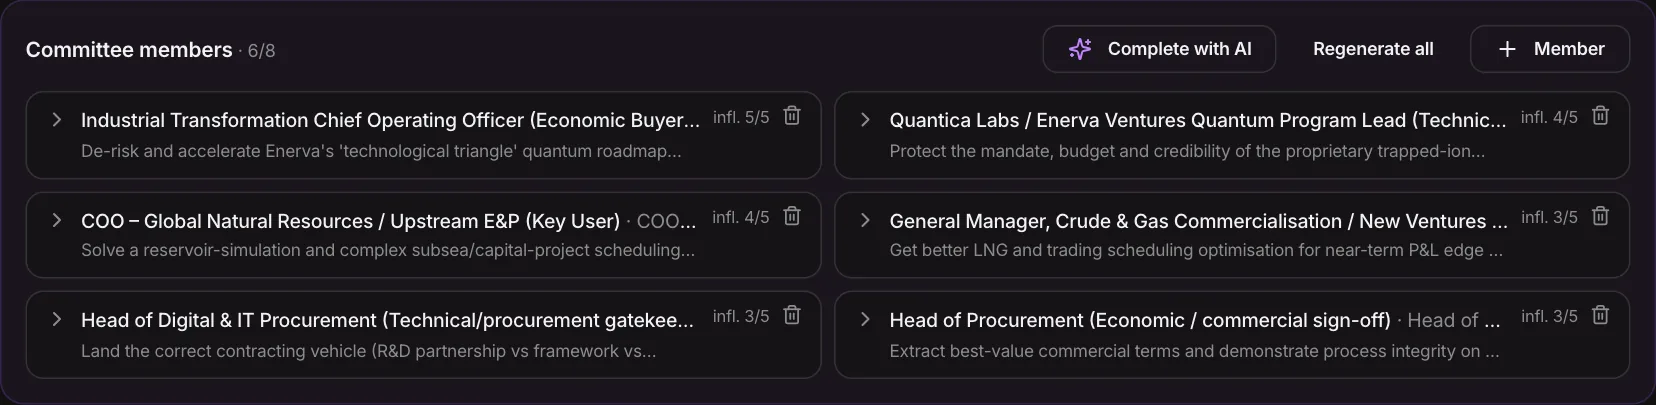The width and height of the screenshot is (1656, 405).
Task: Click the Regenerate all button
Action: click(x=1373, y=49)
